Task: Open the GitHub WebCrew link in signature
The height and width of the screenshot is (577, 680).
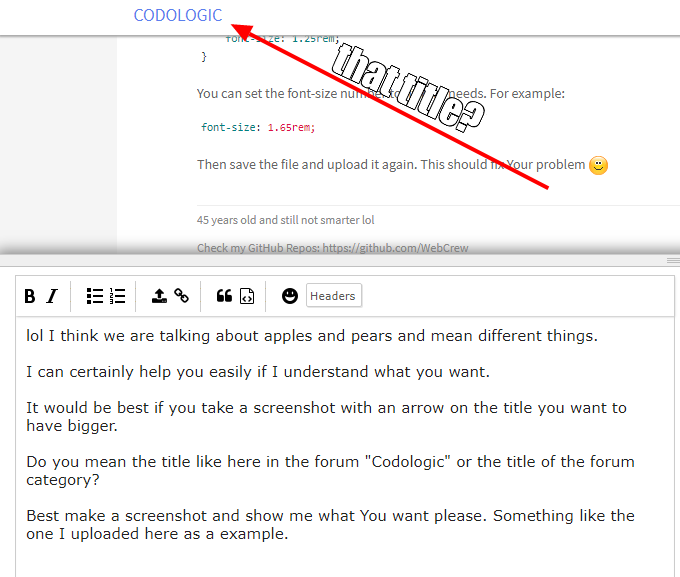Action: [x=395, y=248]
